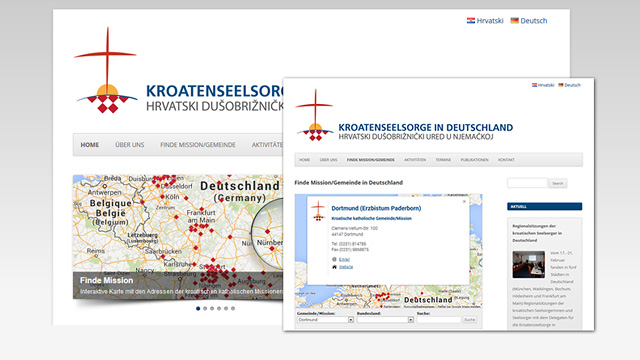
Task: Open KONTAKT in the front page navigation
Action: (506, 160)
